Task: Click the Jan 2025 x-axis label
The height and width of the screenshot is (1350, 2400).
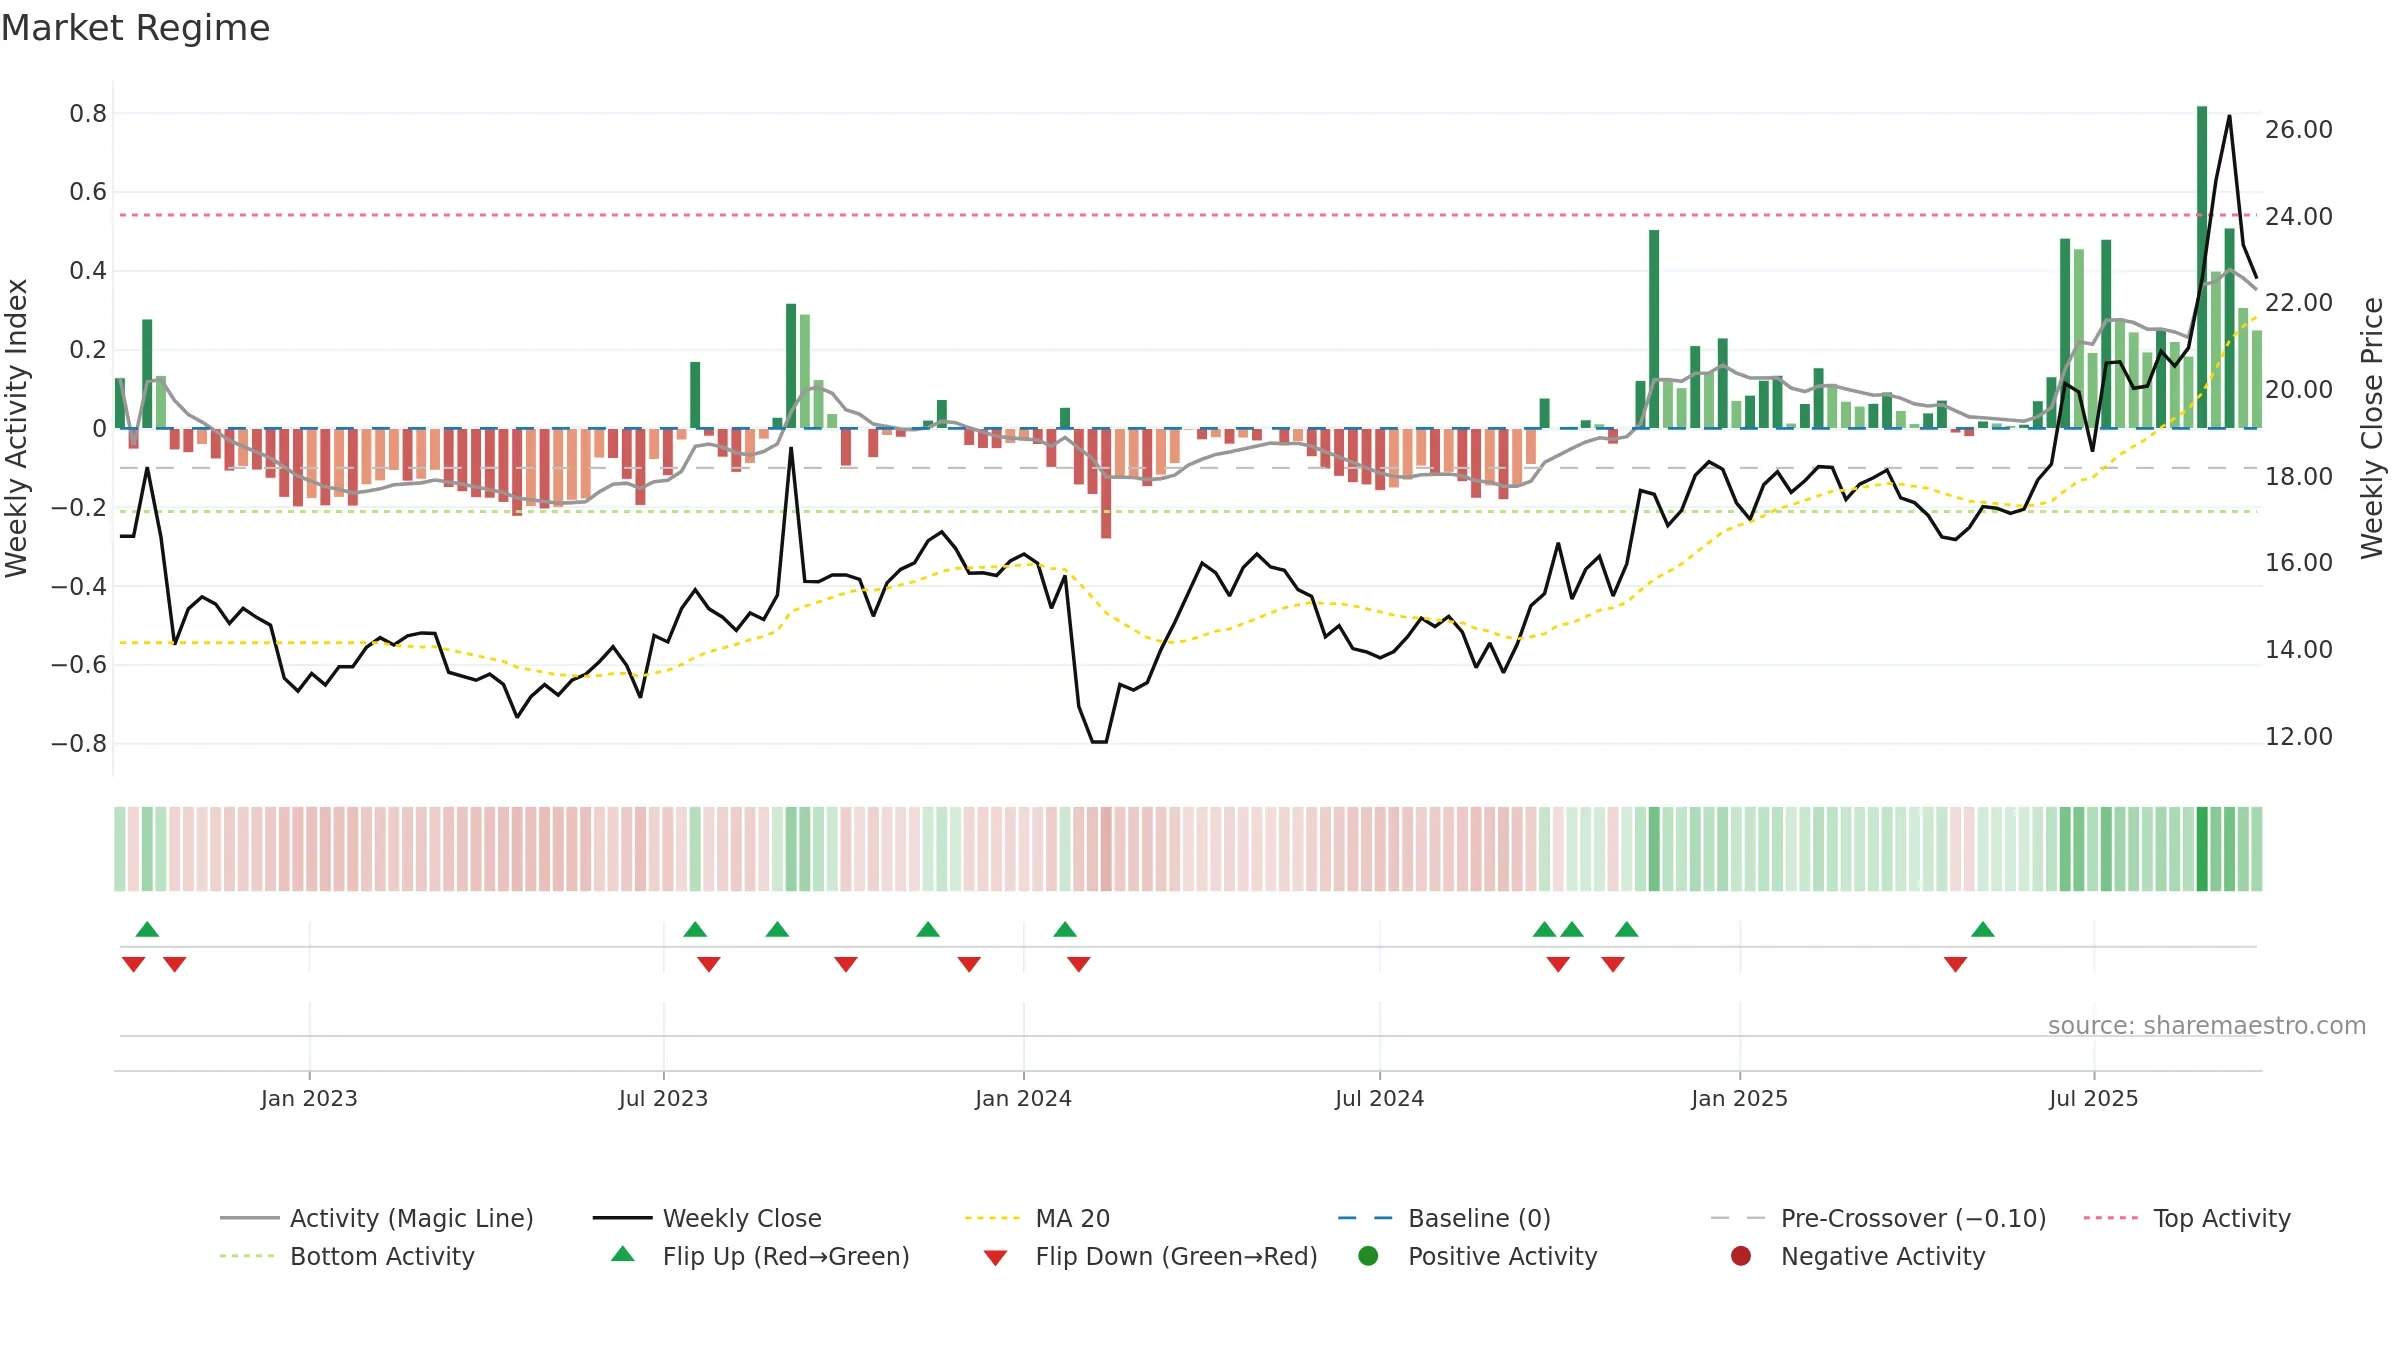Action: pyautogui.click(x=1739, y=1098)
